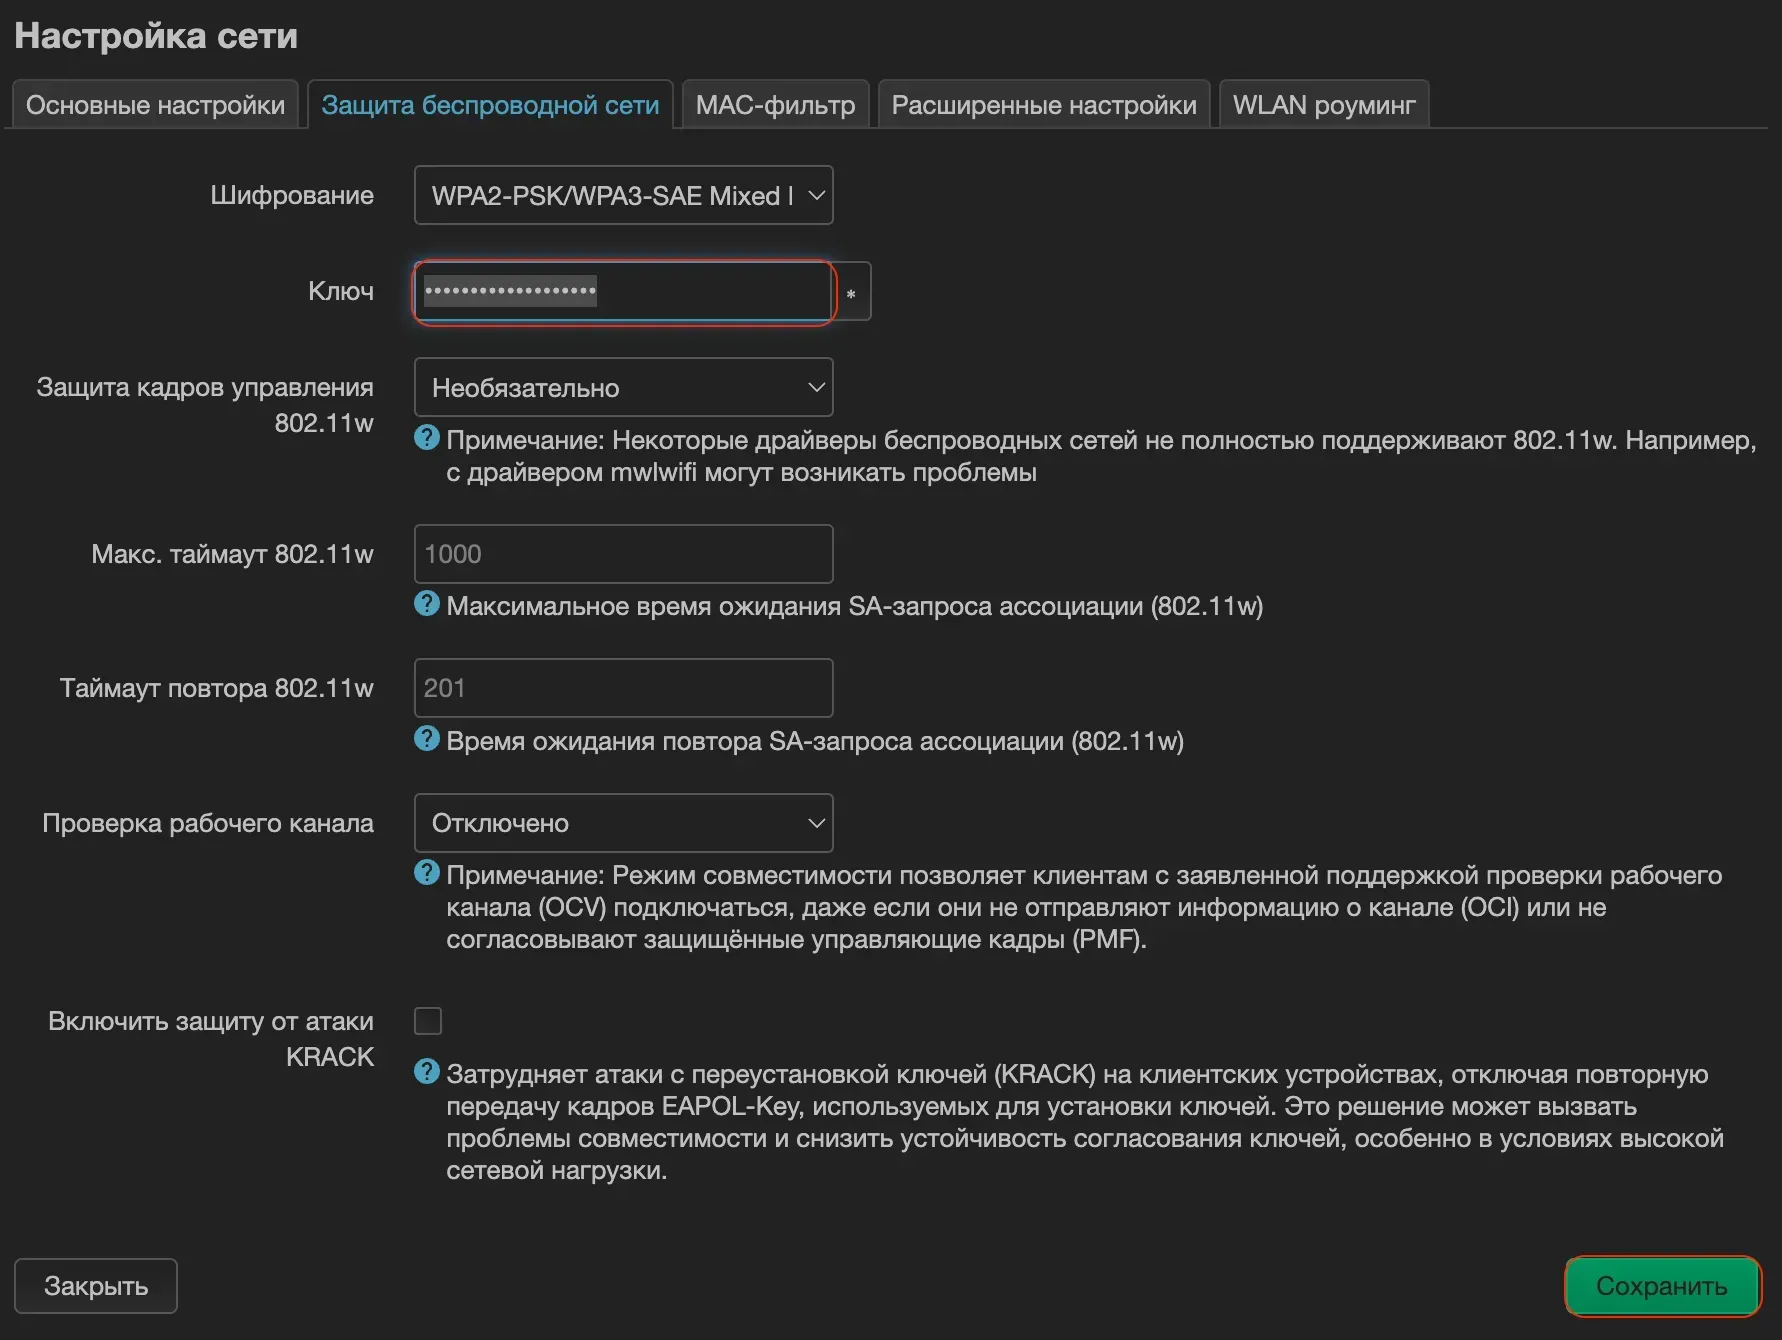Switch to WLAN роуминг tab
The height and width of the screenshot is (1340, 1782).
pos(1324,105)
